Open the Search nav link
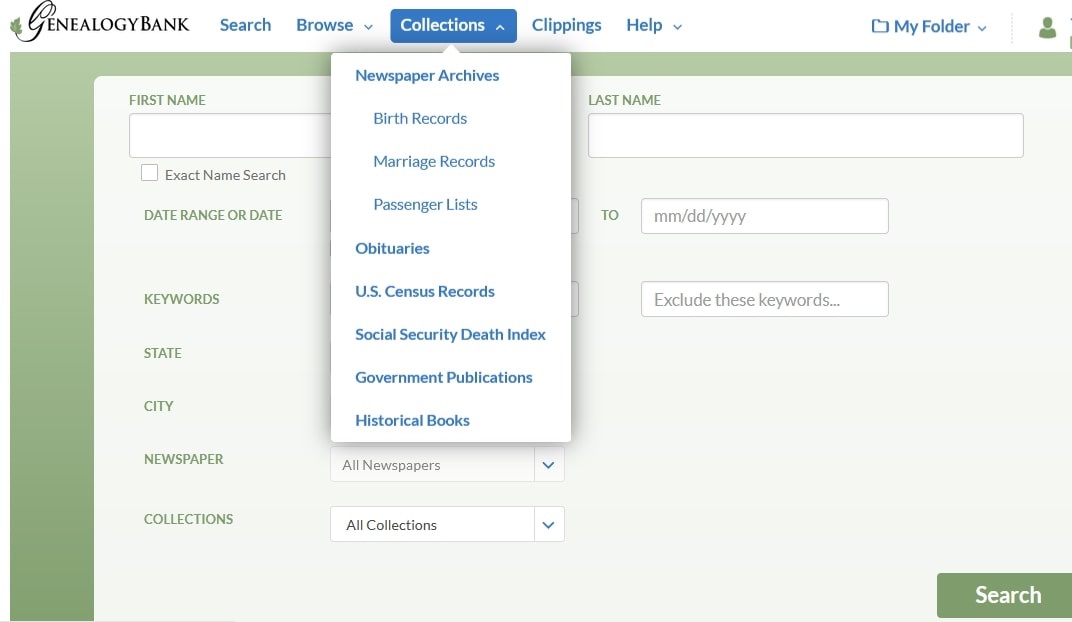Viewport: 1072px width, 622px height. pos(245,25)
